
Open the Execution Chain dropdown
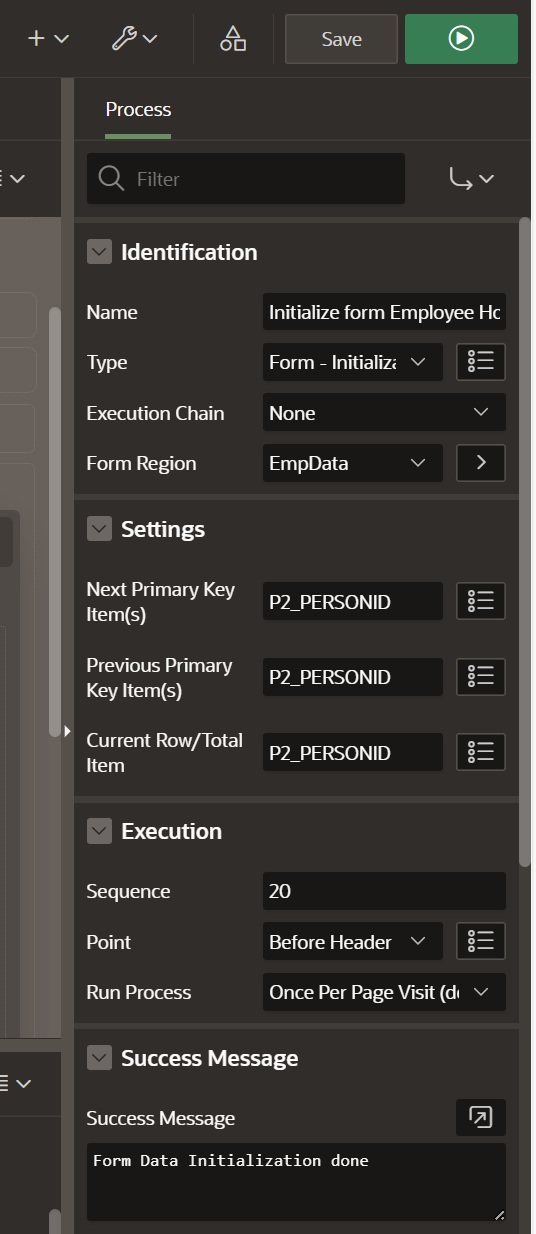[384, 413]
